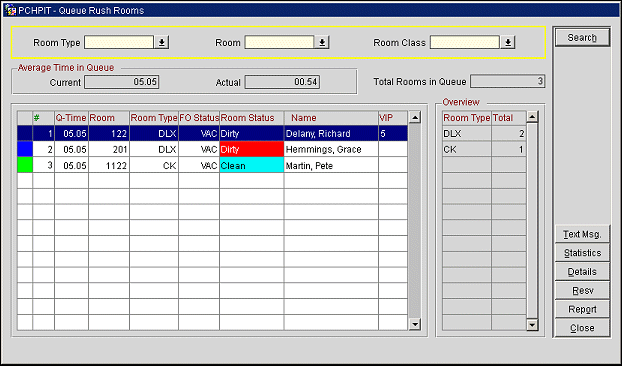Image resolution: width=622 pixels, height=366 pixels.
Task: Generate the queue Report
Action: pyautogui.click(x=582, y=309)
